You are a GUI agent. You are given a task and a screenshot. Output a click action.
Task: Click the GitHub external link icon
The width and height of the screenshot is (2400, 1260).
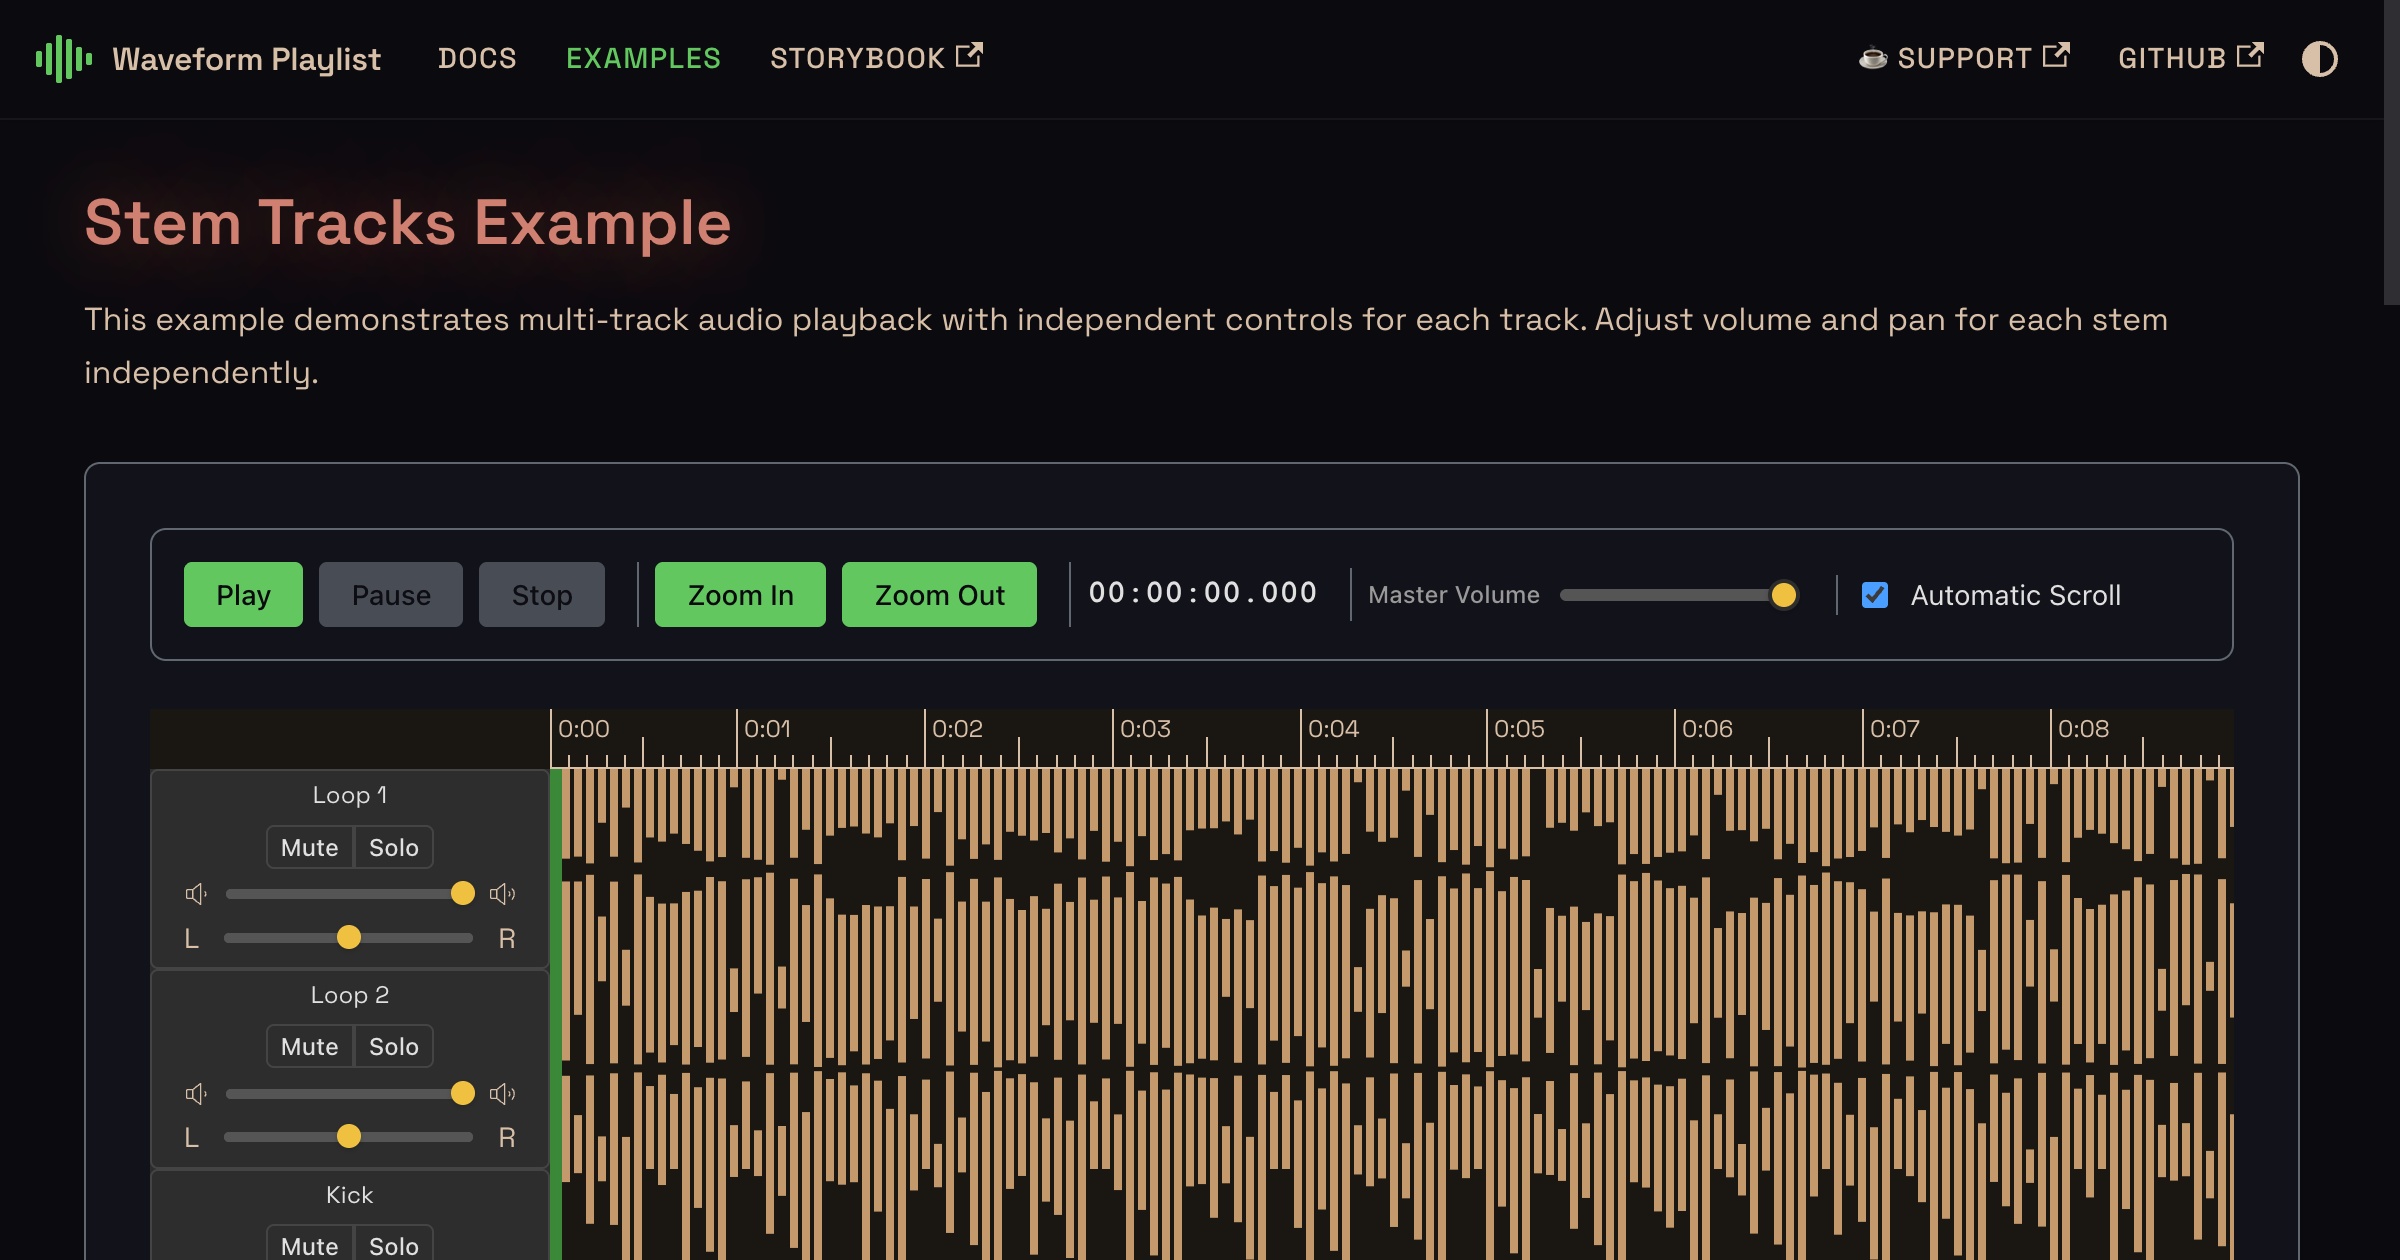(2250, 56)
